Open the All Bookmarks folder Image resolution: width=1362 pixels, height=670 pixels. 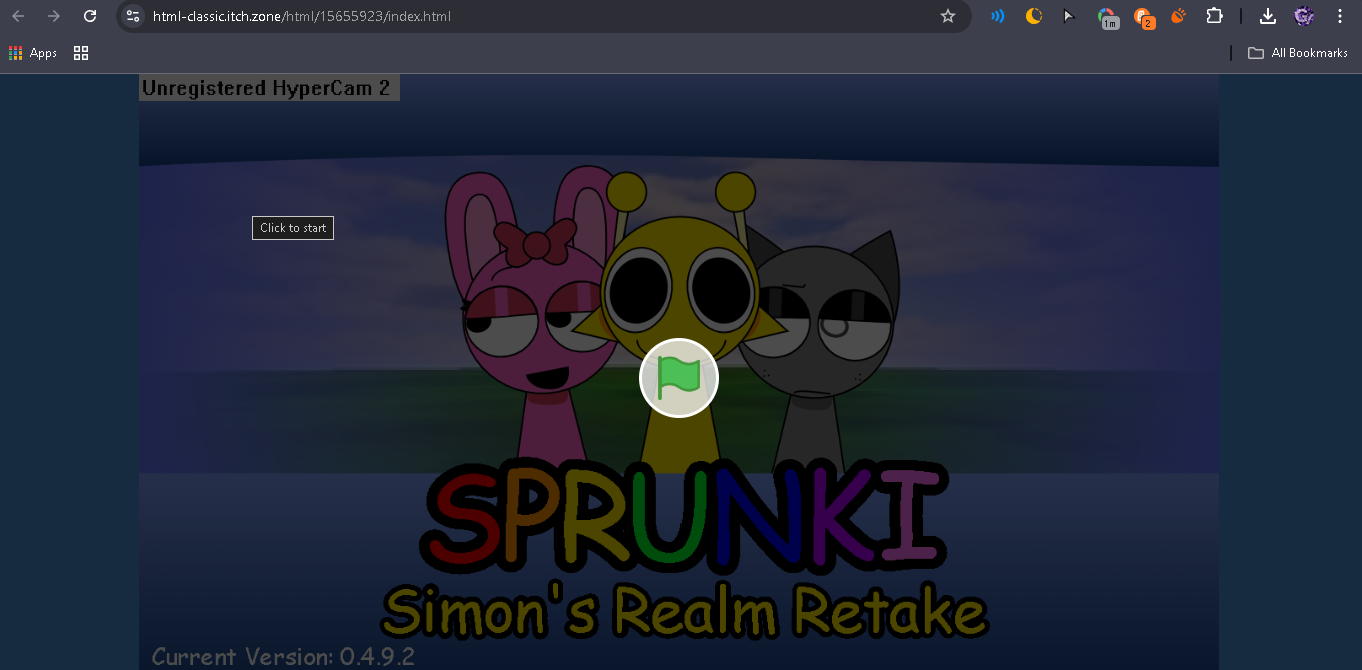point(1298,53)
